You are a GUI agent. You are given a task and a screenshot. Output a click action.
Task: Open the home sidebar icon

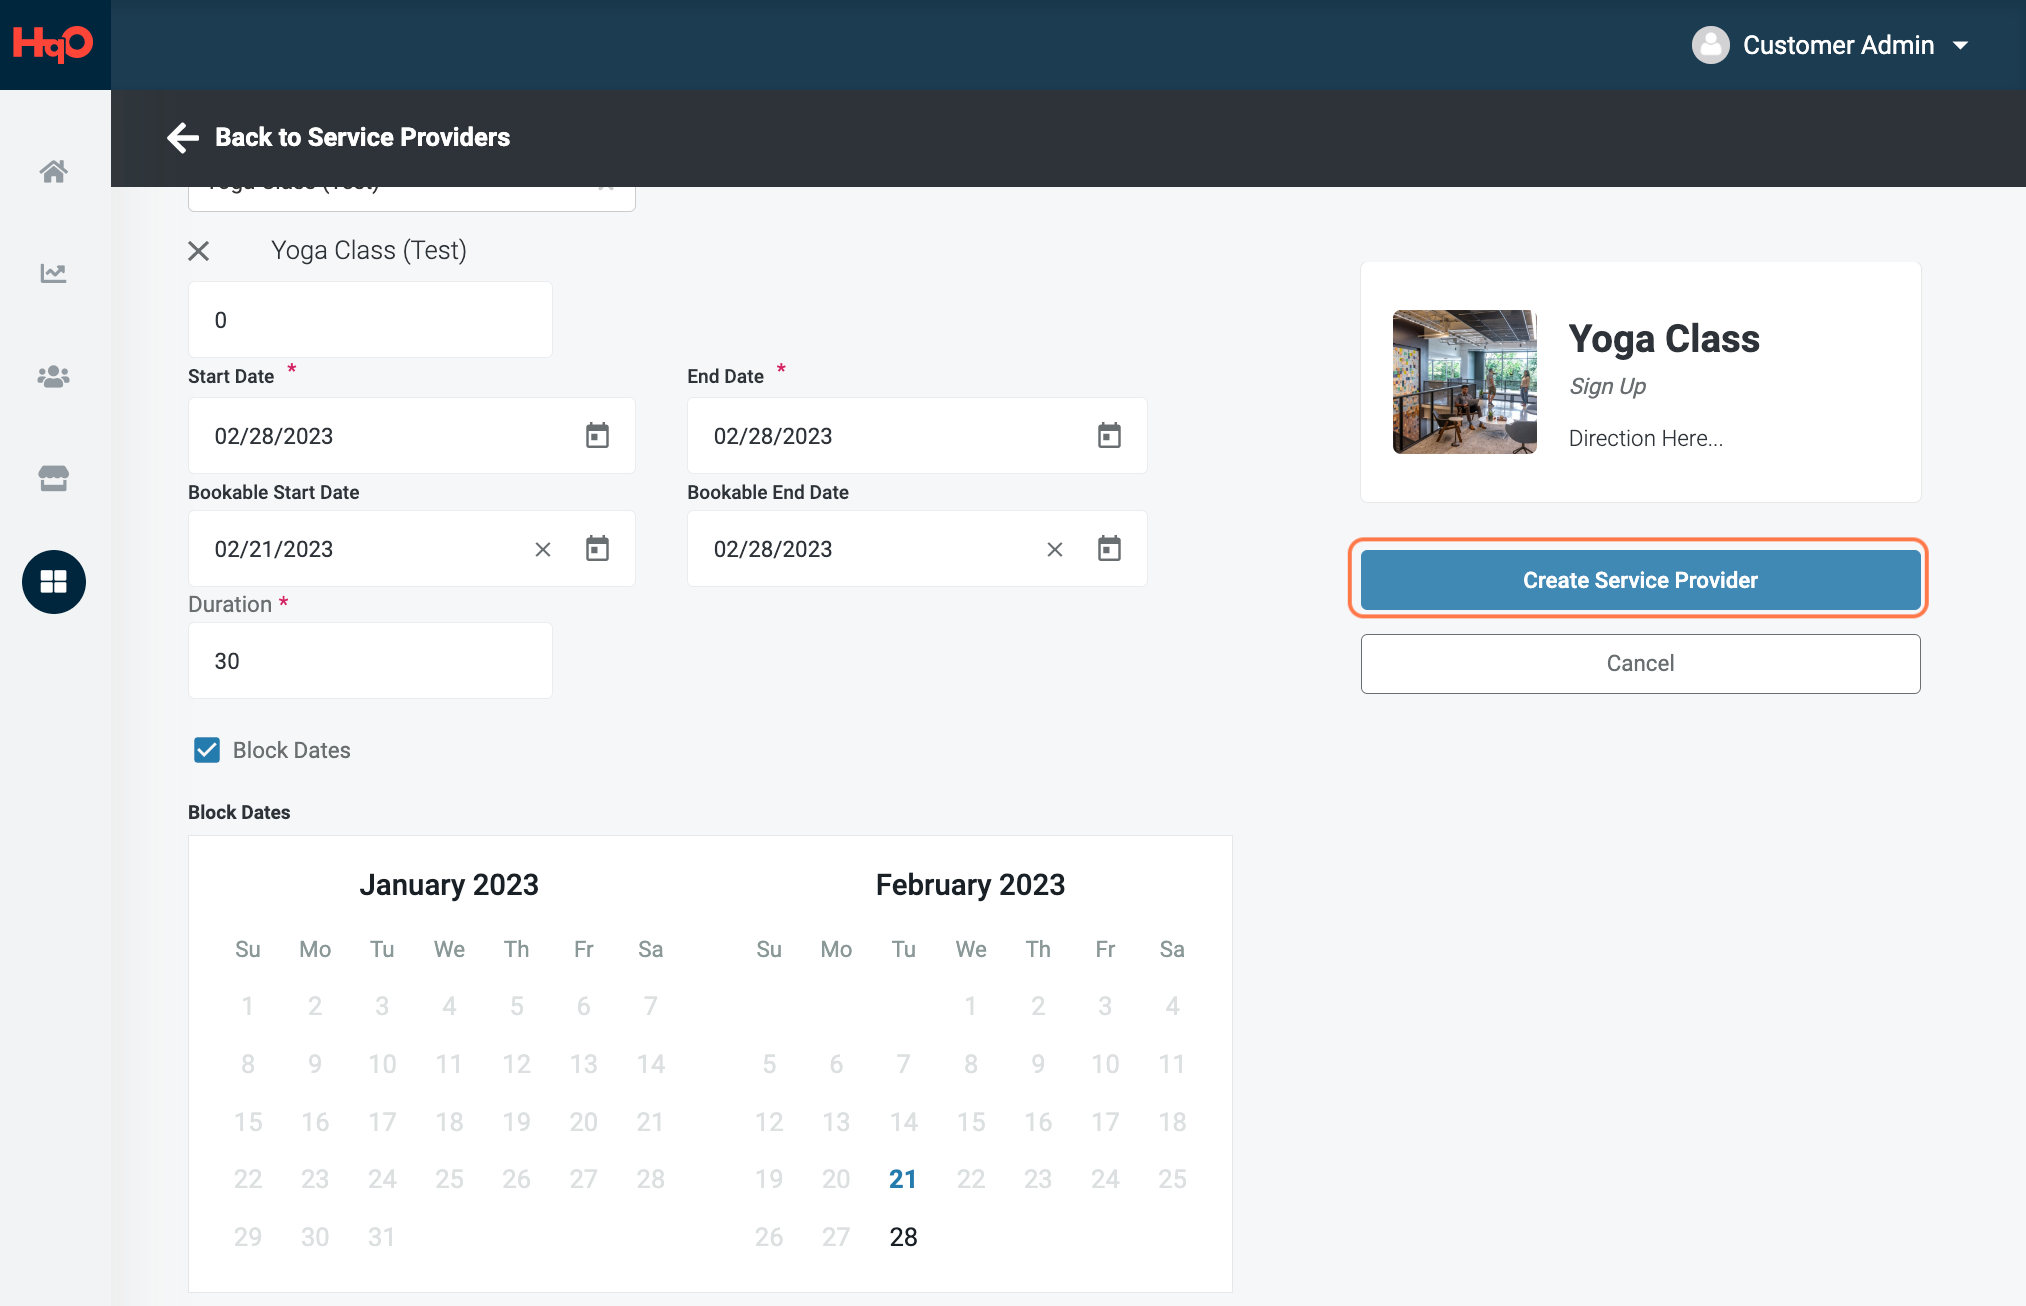[54, 171]
